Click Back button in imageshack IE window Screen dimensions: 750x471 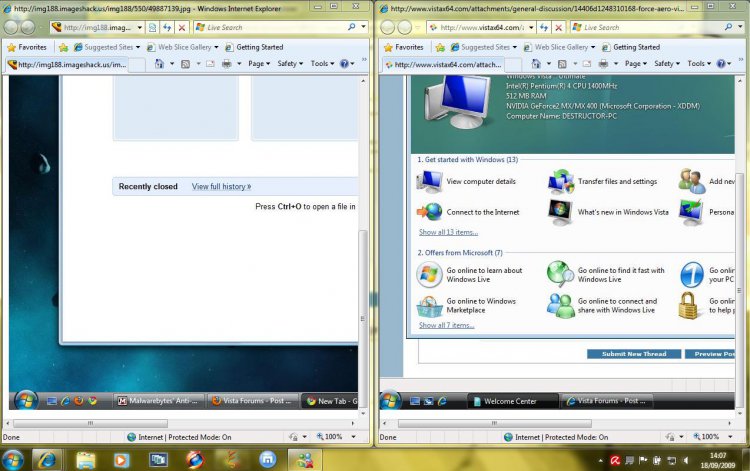point(11,27)
